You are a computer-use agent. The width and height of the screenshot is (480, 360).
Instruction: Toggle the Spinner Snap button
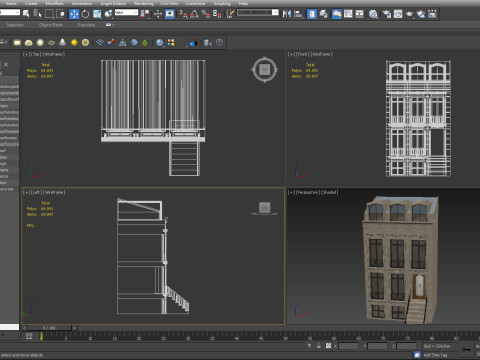pos(217,14)
